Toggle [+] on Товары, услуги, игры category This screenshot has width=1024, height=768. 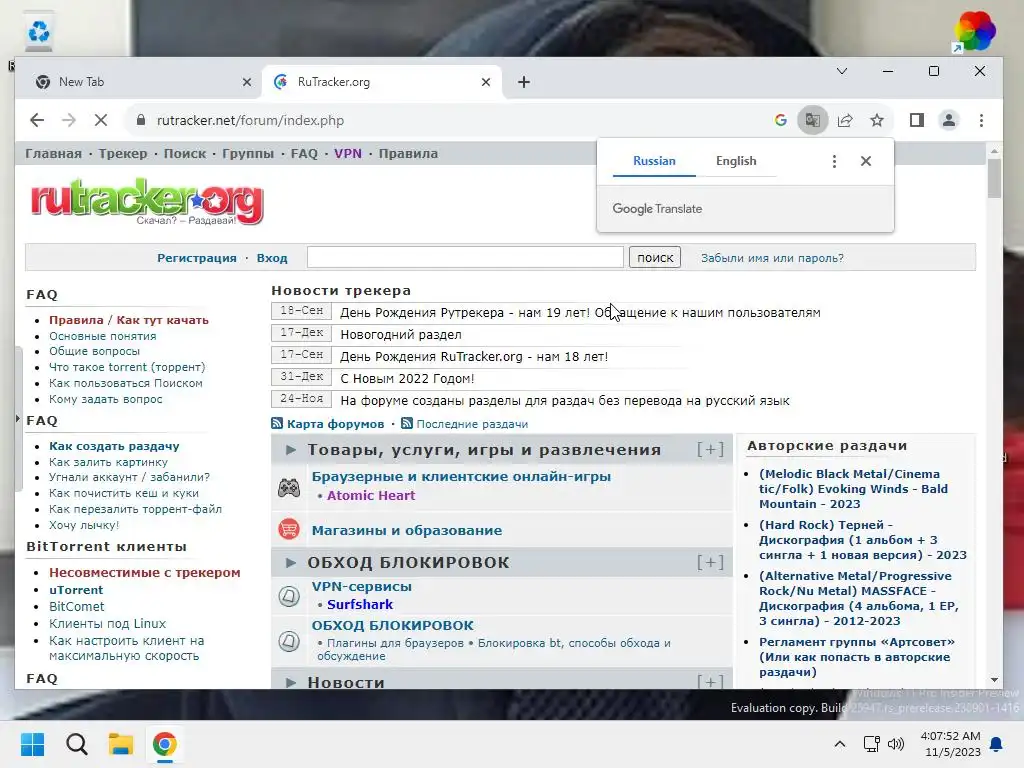click(711, 449)
